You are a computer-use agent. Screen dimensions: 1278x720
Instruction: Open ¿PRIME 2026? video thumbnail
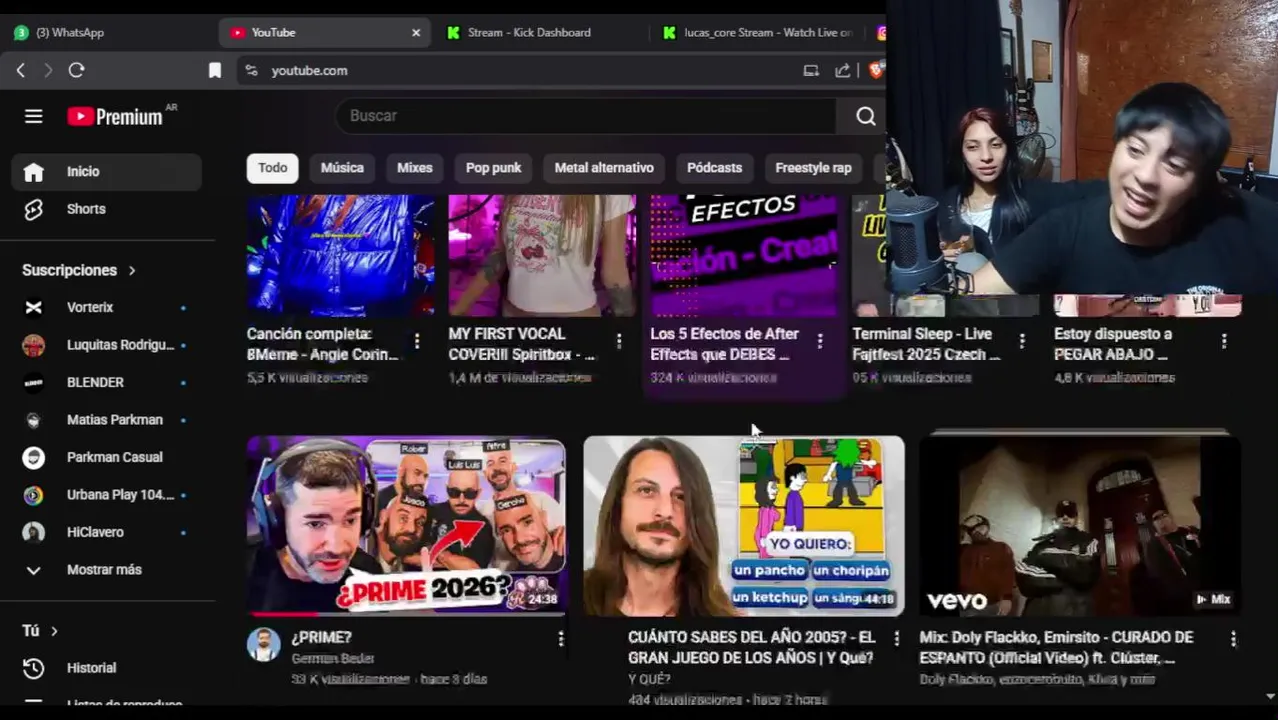coord(406,526)
